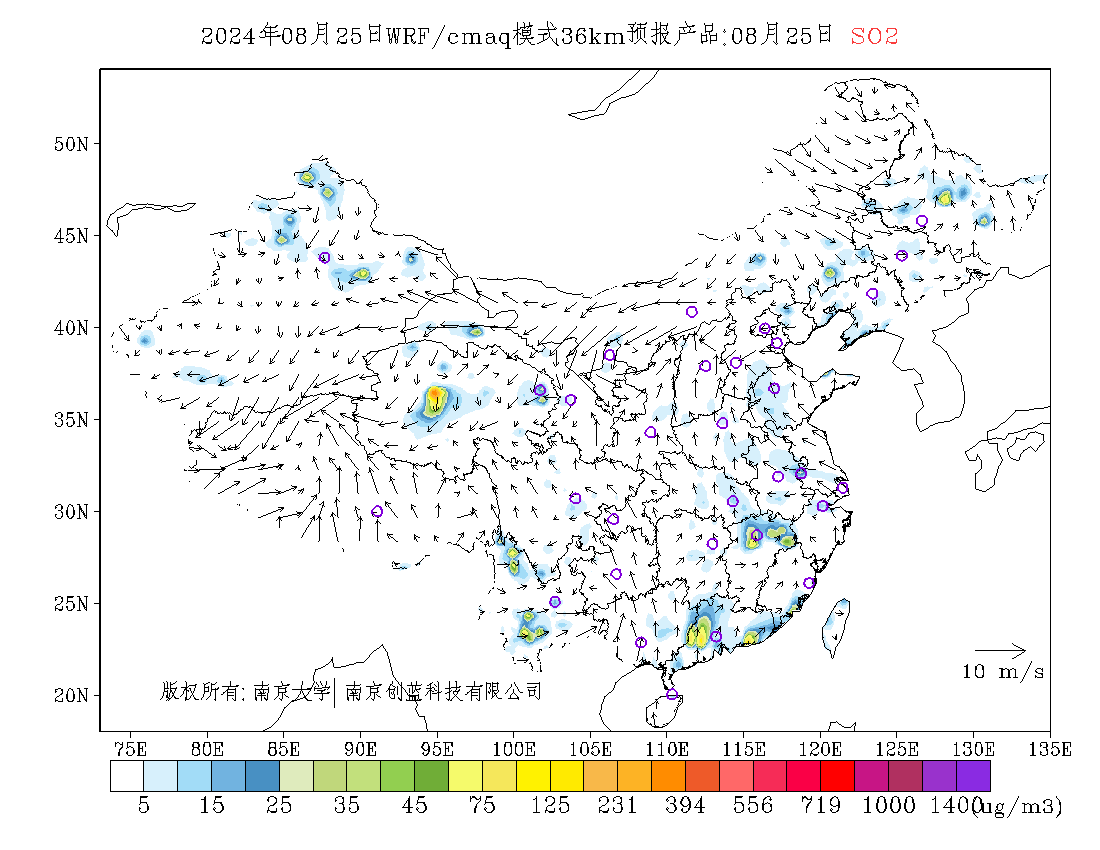
Task: Pick the maroon legend swatch
Action: (x=906, y=776)
